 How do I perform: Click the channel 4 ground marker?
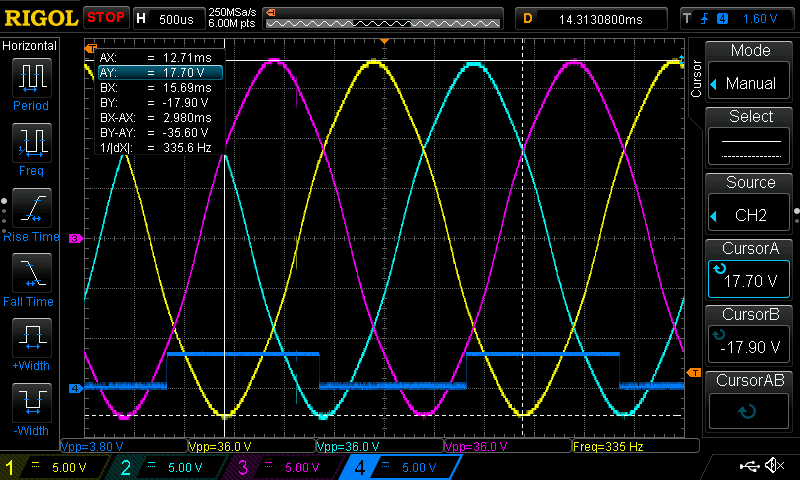76,388
